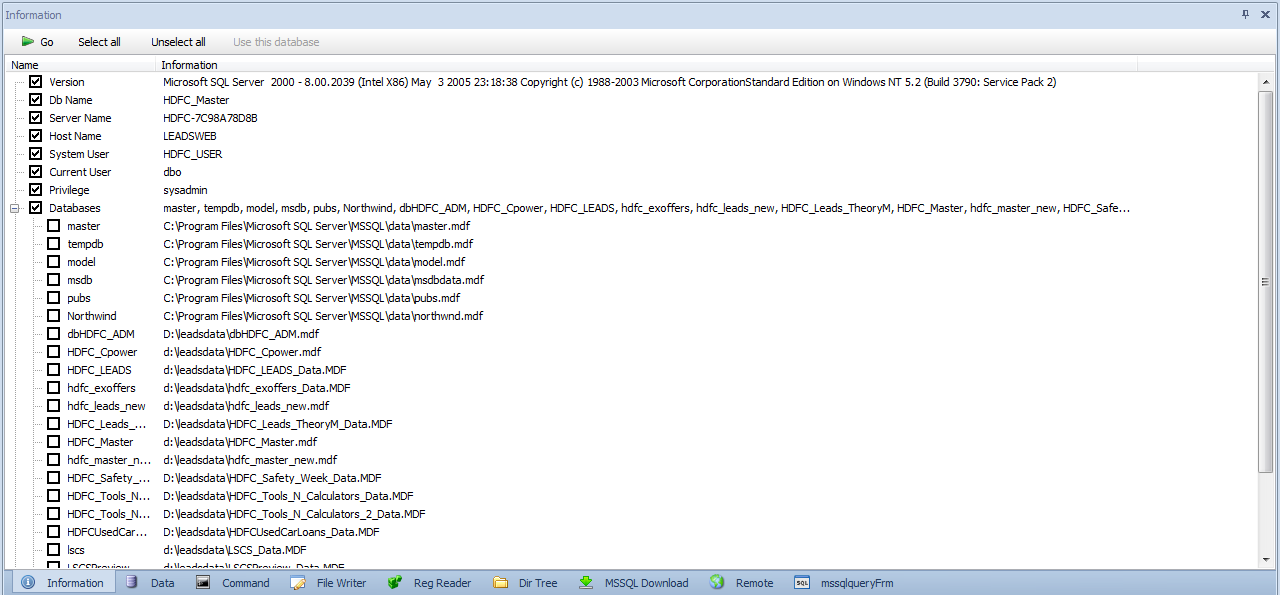This screenshot has height=595, width=1280.
Task: Click the Select all button
Action: click(x=100, y=42)
